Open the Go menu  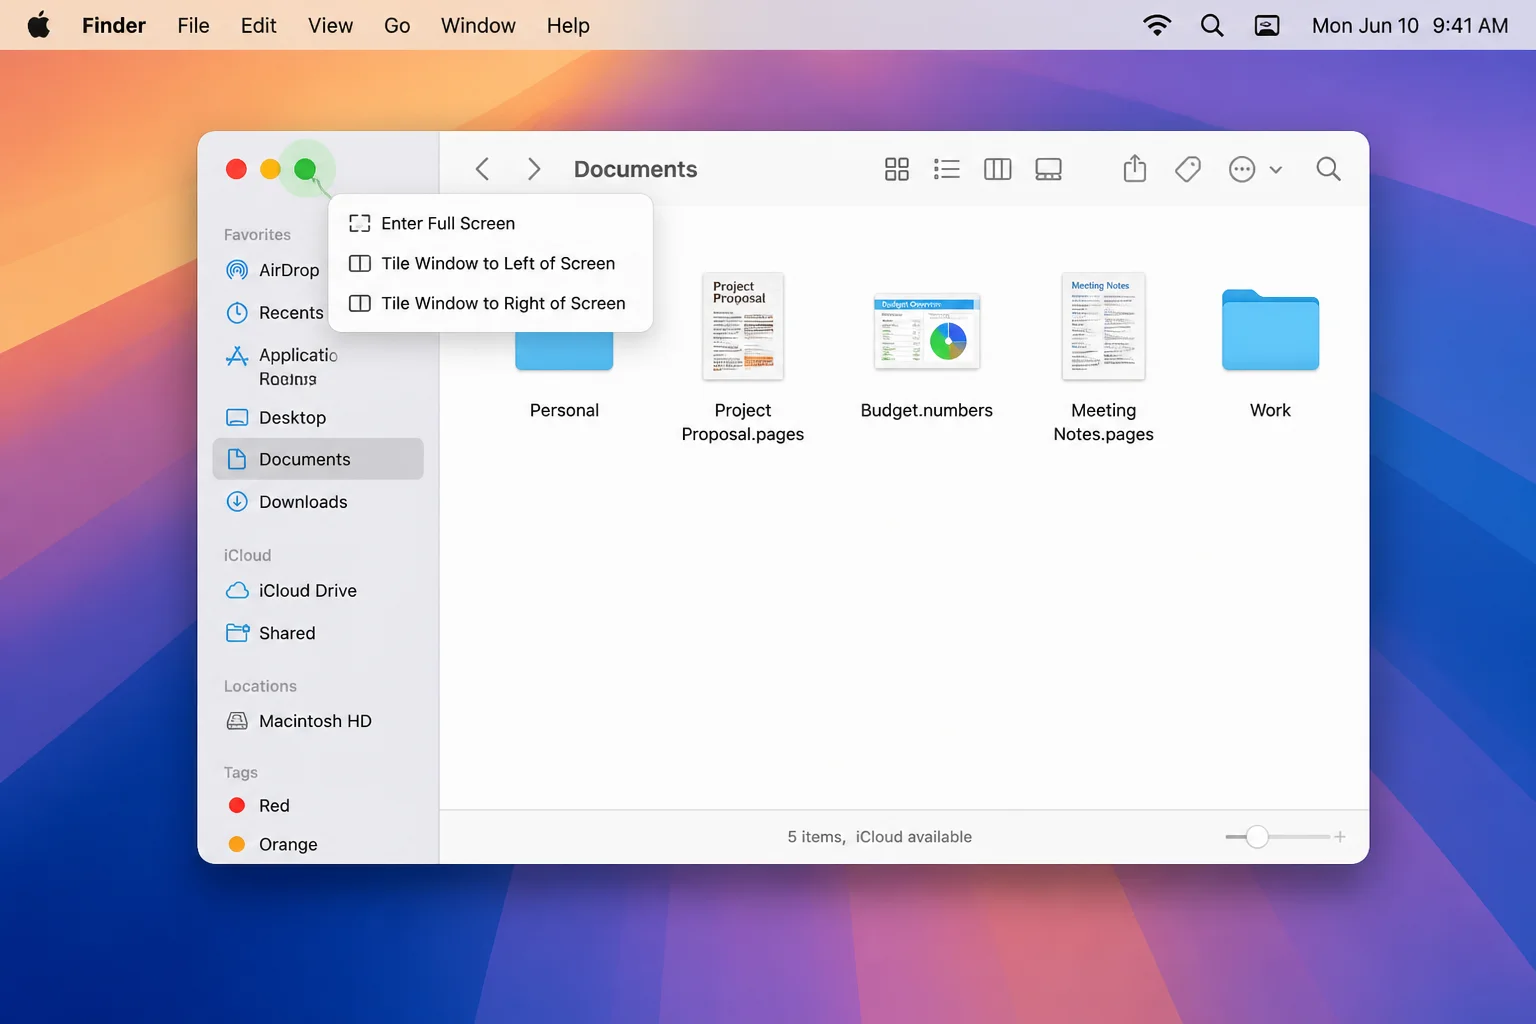(x=397, y=25)
